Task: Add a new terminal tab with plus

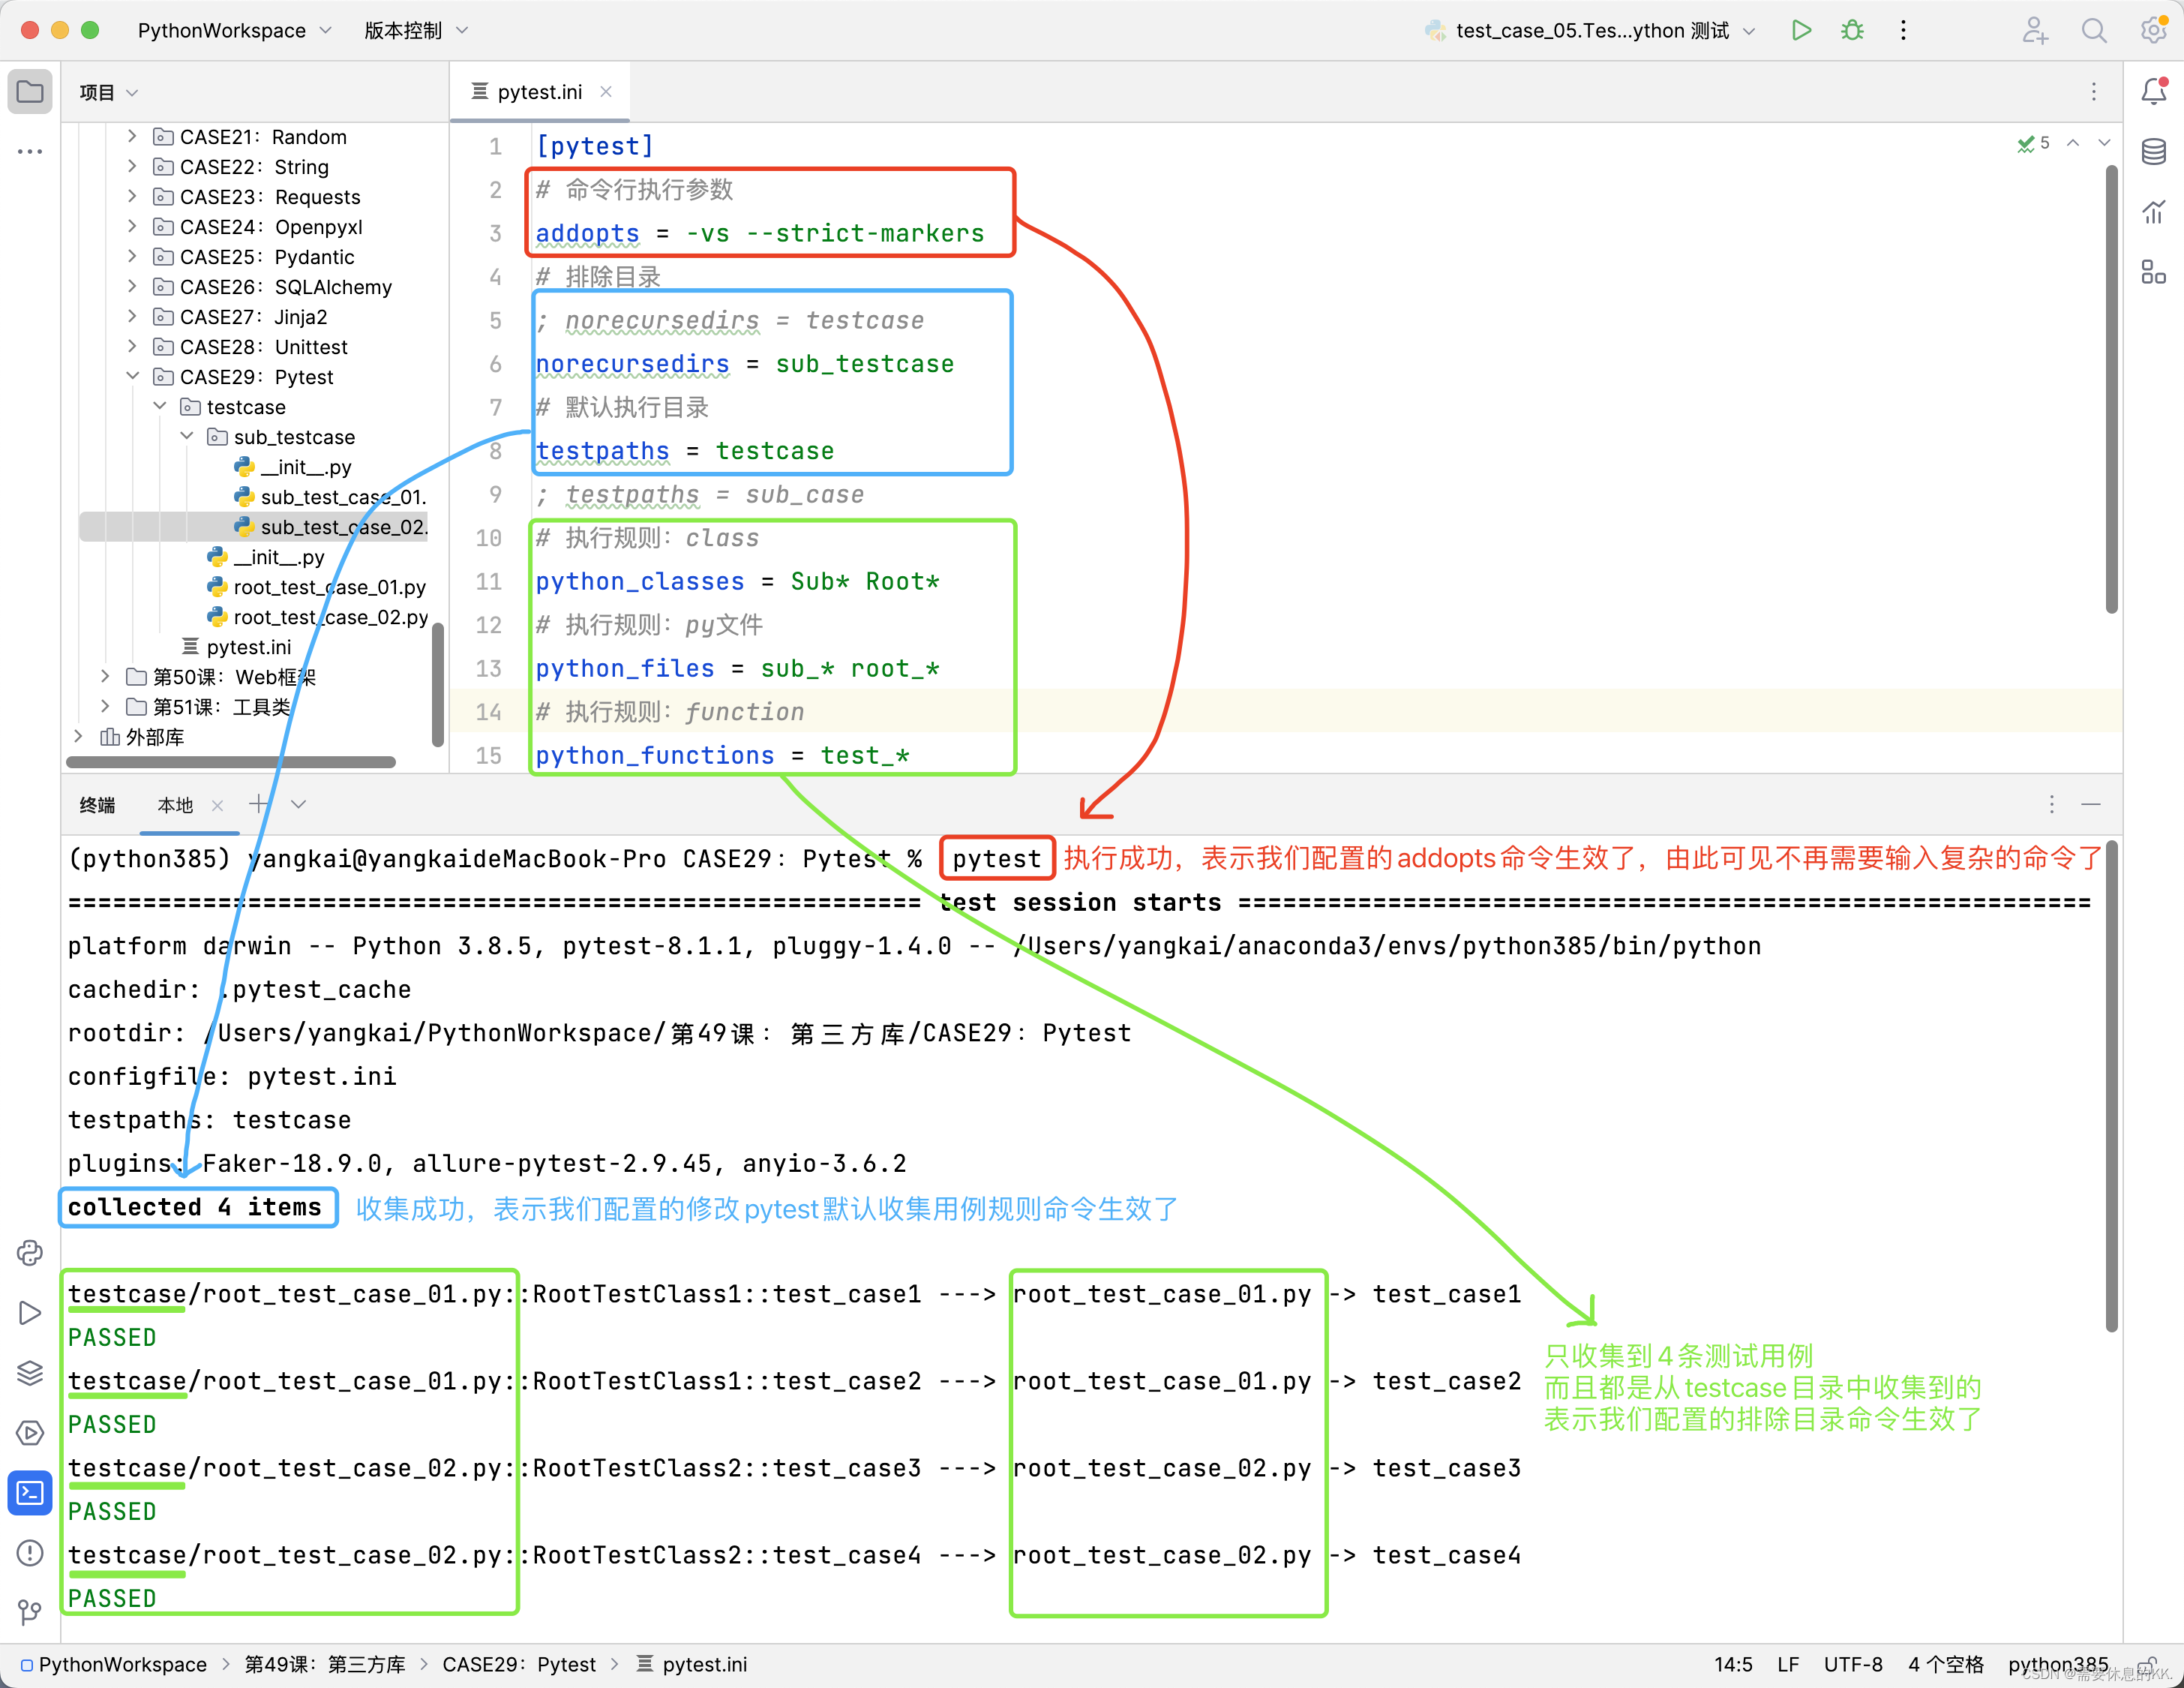Action: click(x=259, y=804)
